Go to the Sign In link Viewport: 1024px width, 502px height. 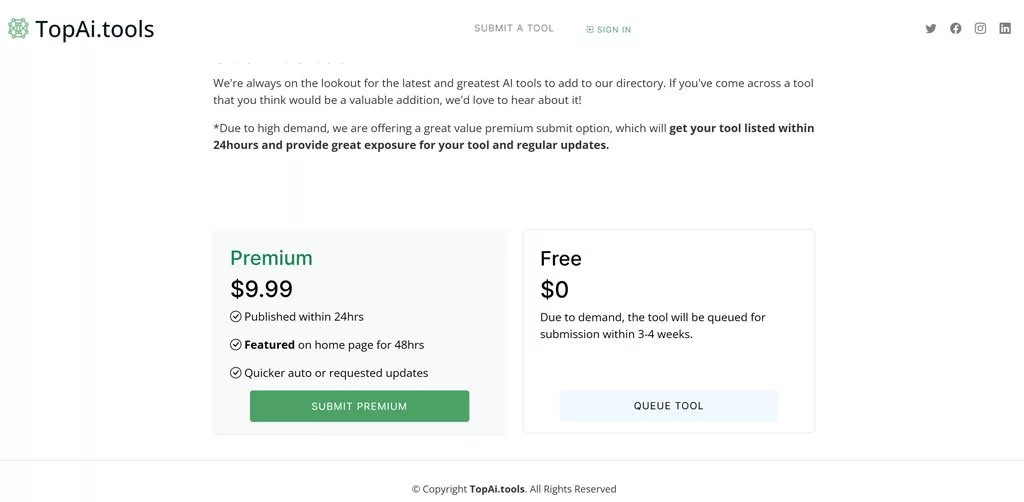click(613, 30)
